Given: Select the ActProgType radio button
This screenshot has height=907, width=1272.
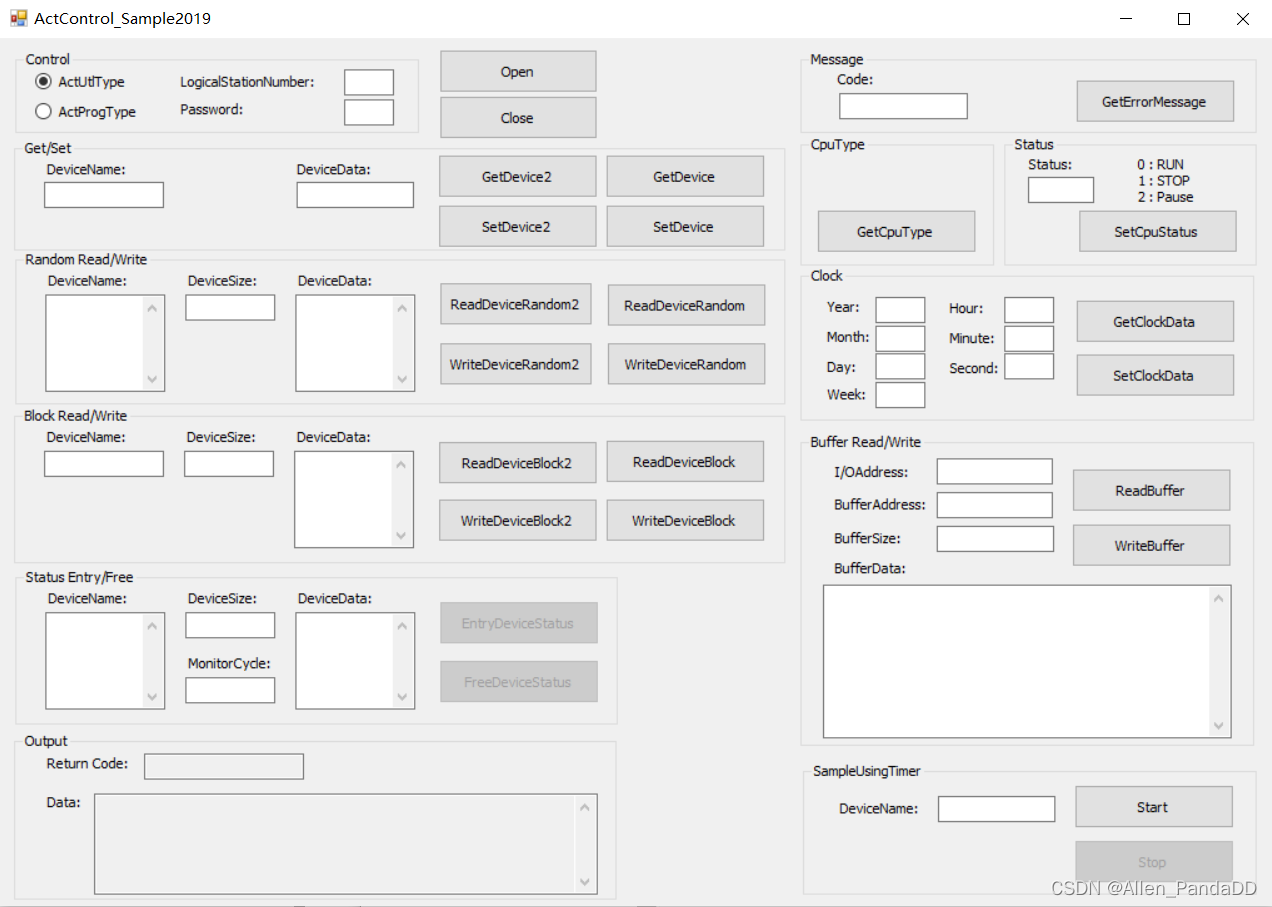Looking at the screenshot, I should point(43,112).
